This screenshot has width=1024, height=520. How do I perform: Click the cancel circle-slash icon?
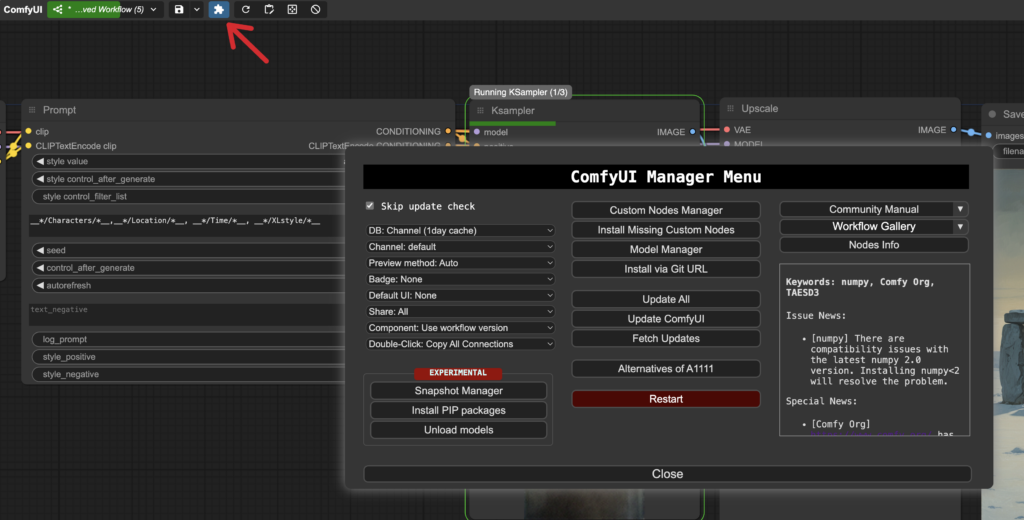click(x=315, y=9)
